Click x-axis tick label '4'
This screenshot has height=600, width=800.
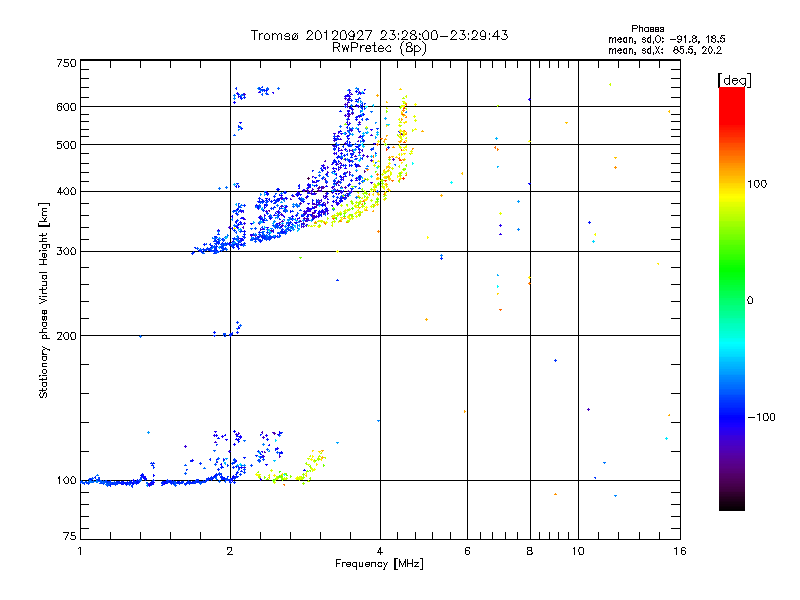point(380,551)
